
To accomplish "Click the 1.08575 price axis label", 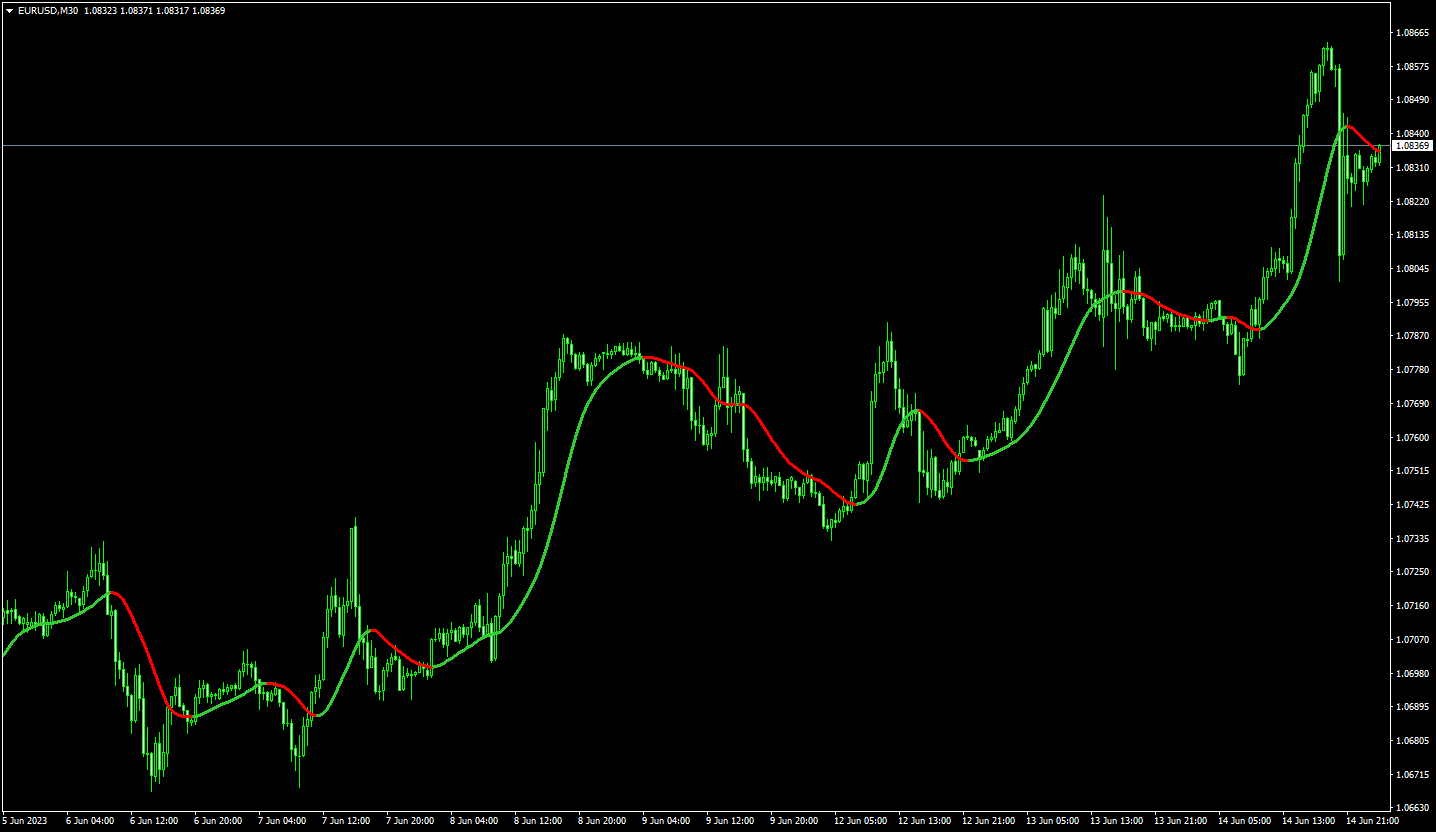I will [x=1412, y=66].
